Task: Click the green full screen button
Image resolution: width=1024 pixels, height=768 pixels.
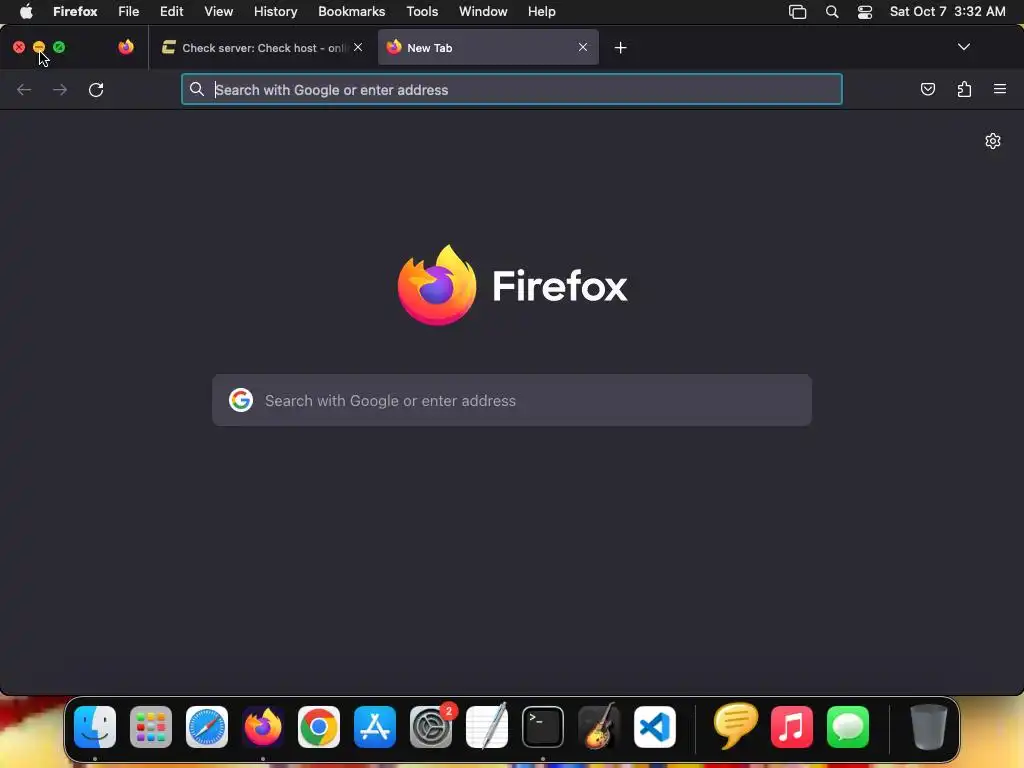Action: point(59,47)
